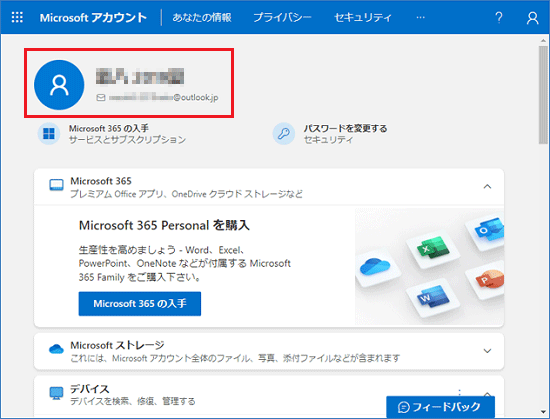Click the Office apps promo image
550x419 pixels.
click(x=429, y=266)
